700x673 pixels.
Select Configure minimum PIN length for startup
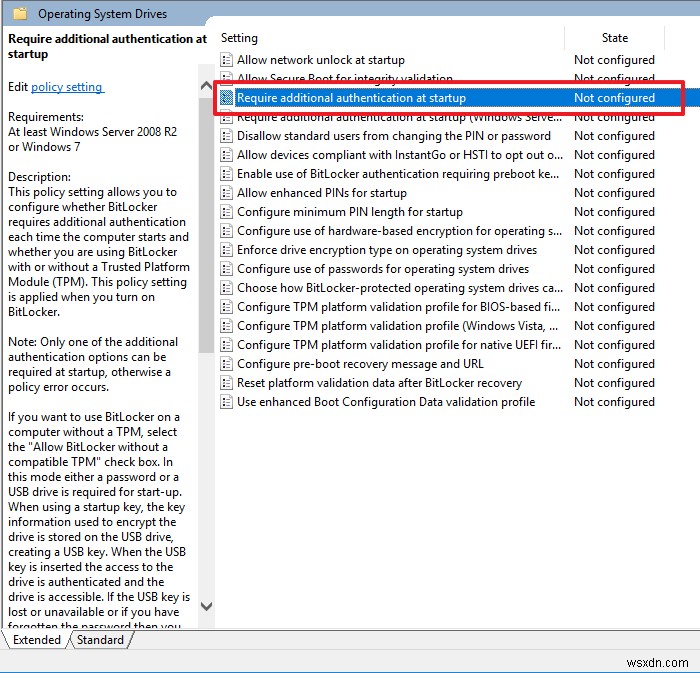350,212
